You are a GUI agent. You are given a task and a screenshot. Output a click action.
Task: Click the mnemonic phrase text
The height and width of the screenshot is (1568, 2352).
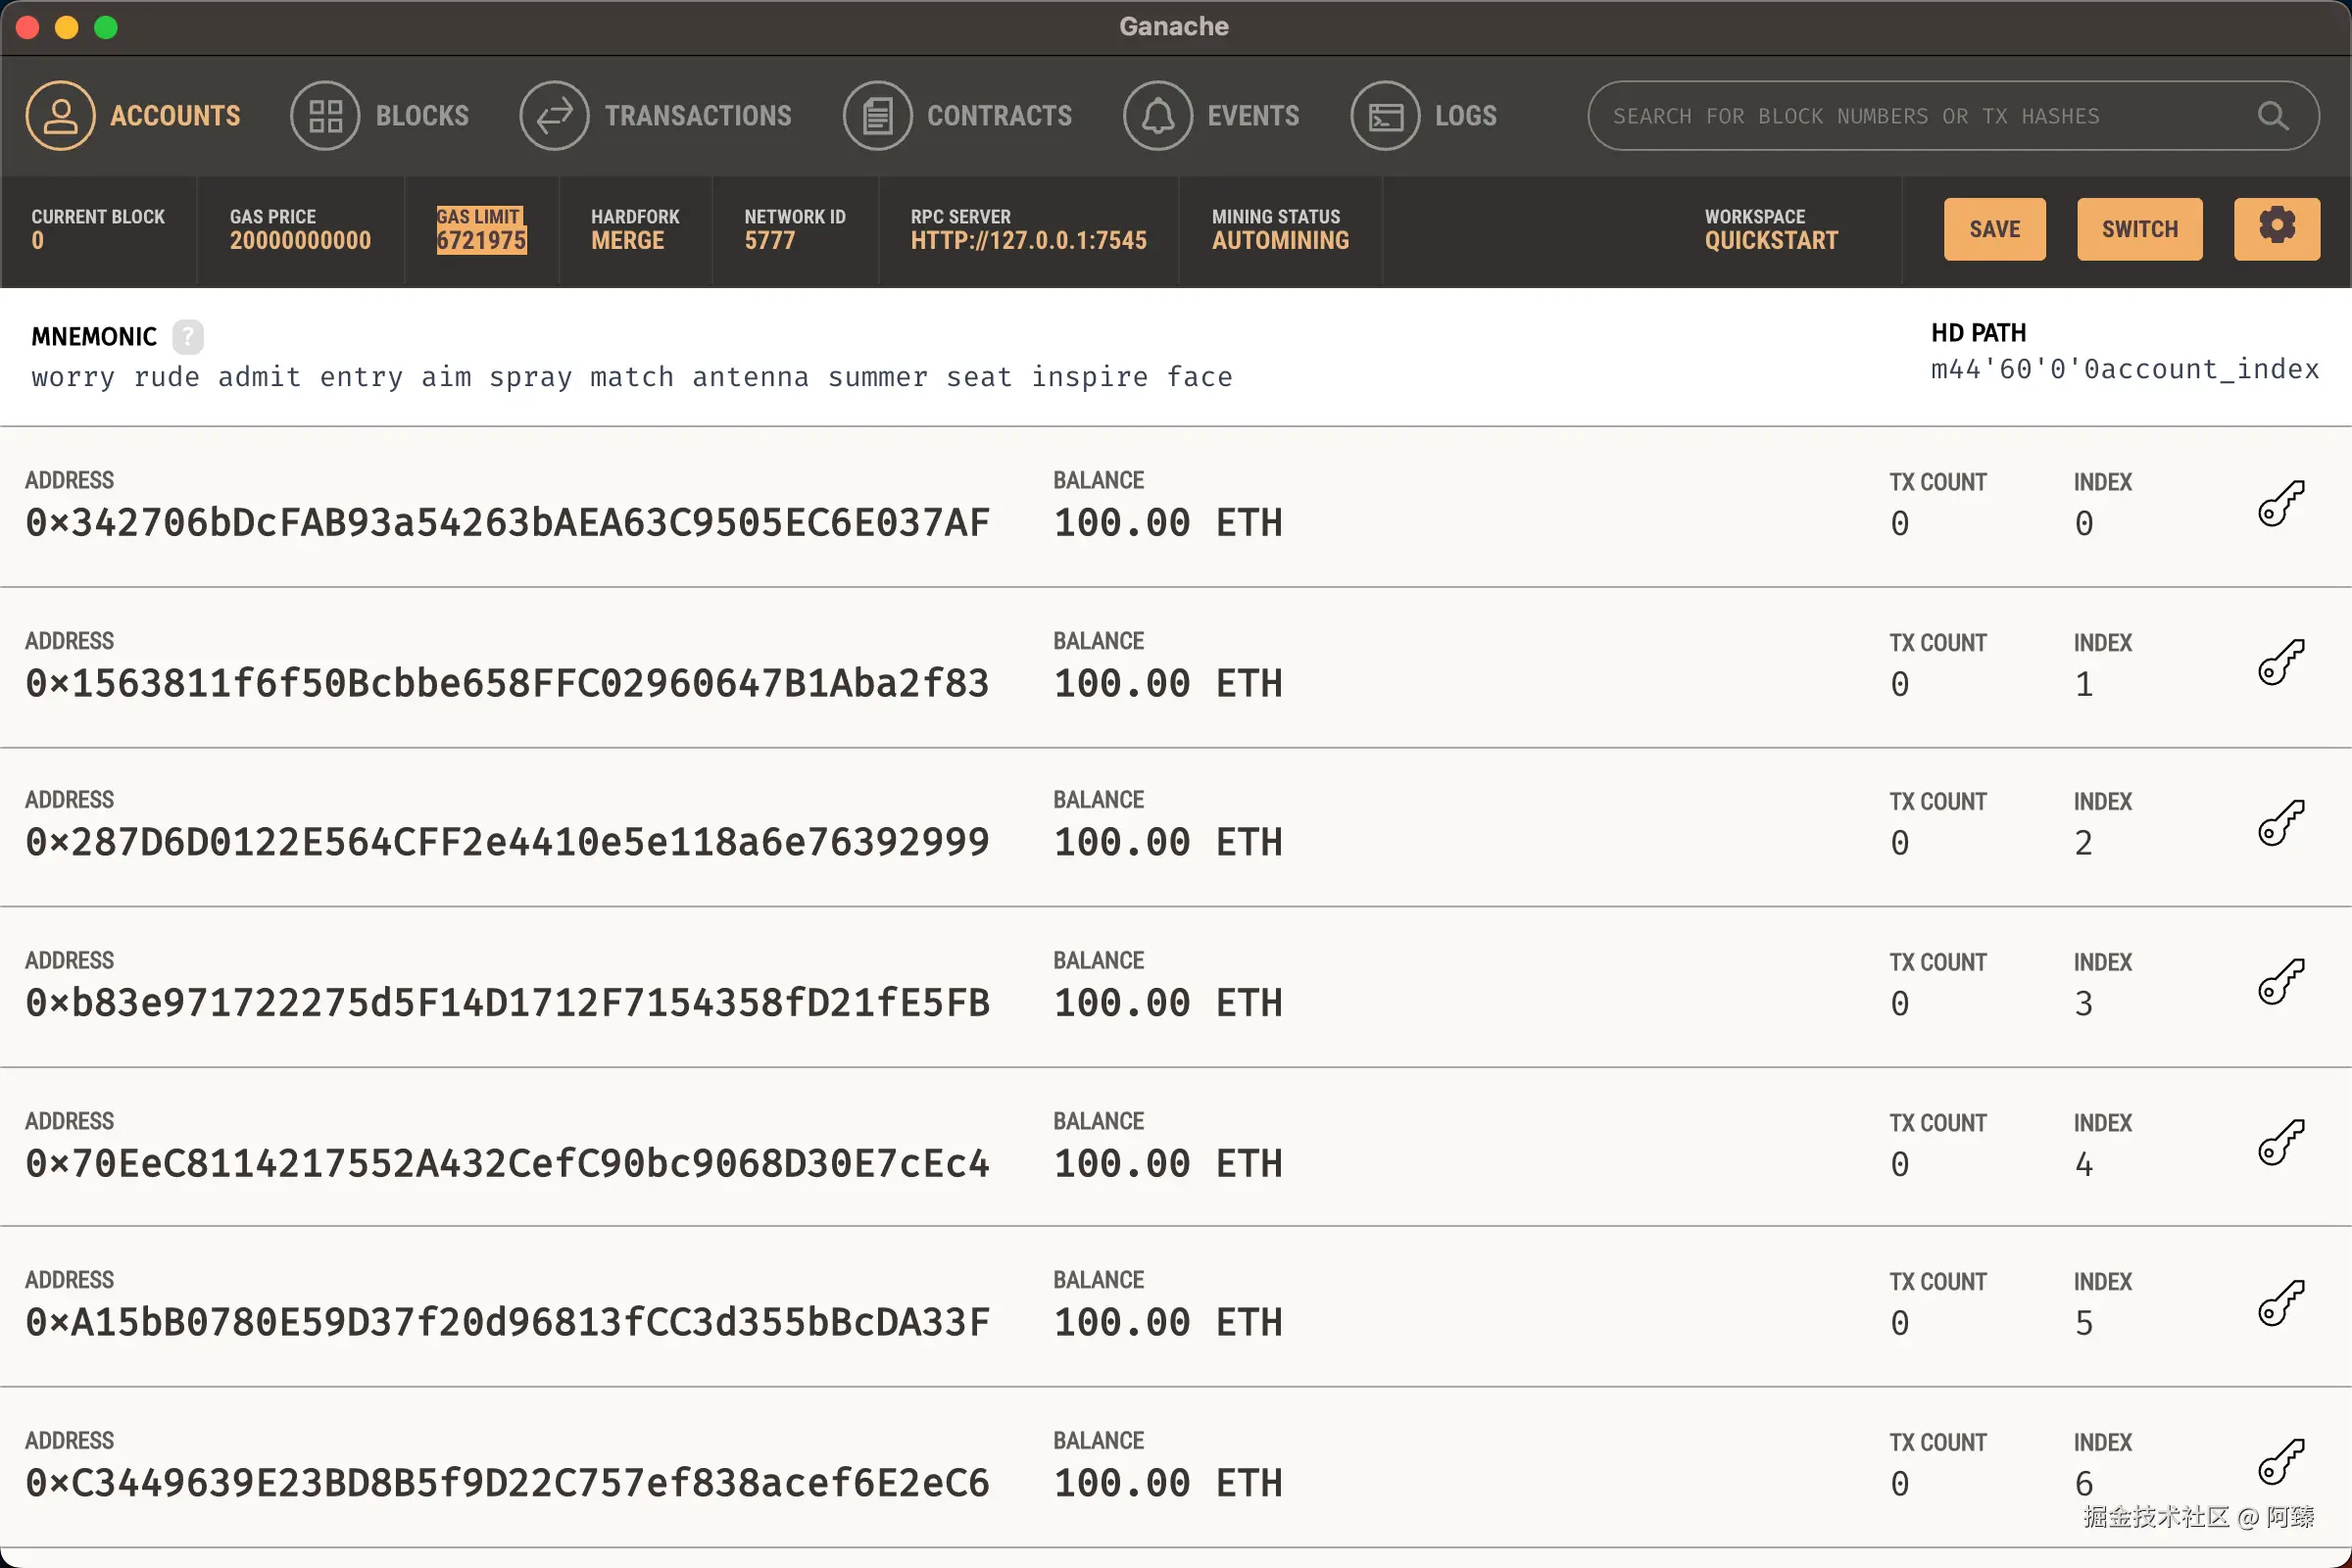[631, 377]
